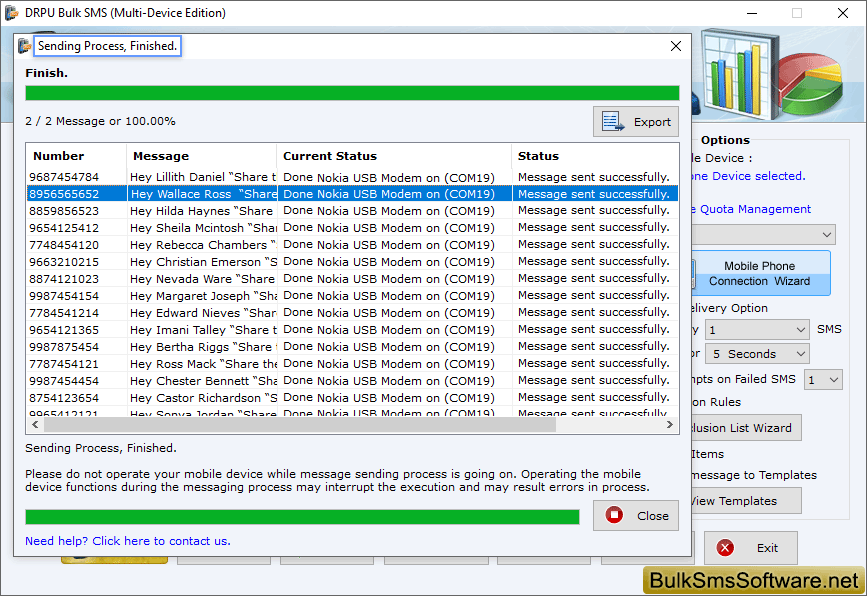Click the Exclusion List Wizard button
The width and height of the screenshot is (867, 596).
pos(746,428)
